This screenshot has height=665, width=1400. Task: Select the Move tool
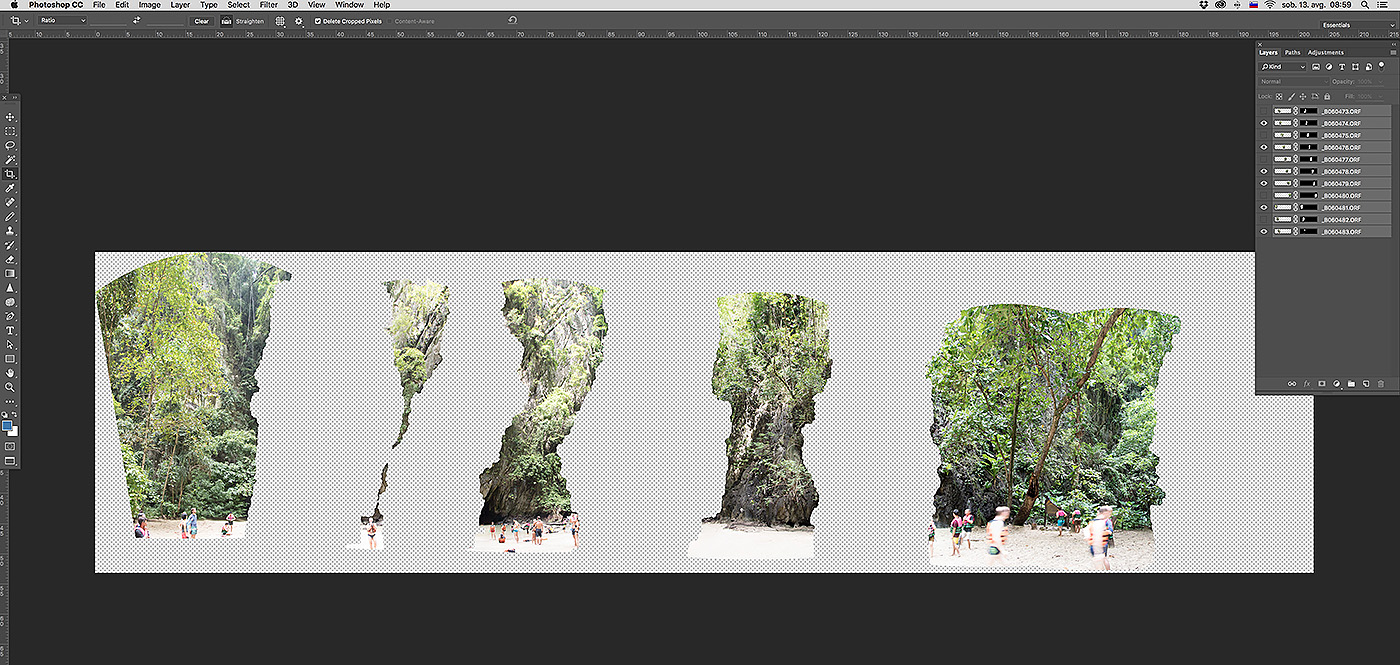tap(11, 117)
